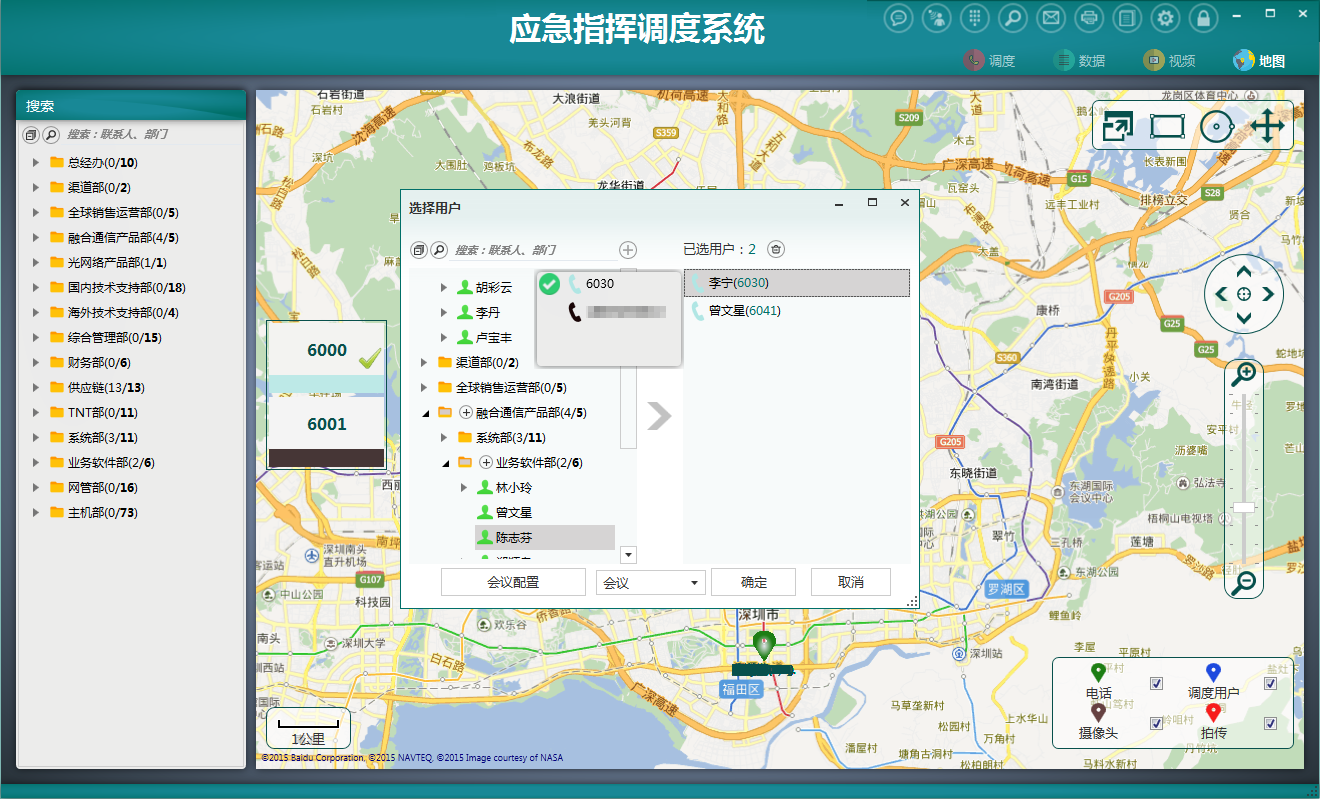Viewport: 1320px width, 799px height.
Task: Expand the 供应链(13/13) folder in sidebar
Action: [x=36, y=388]
